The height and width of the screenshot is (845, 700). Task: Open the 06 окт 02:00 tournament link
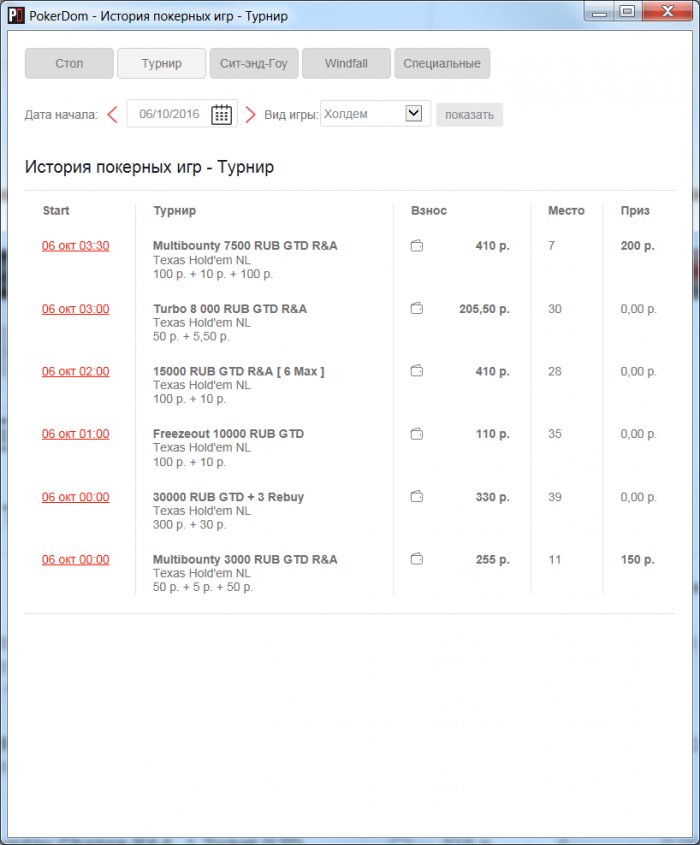[75, 371]
